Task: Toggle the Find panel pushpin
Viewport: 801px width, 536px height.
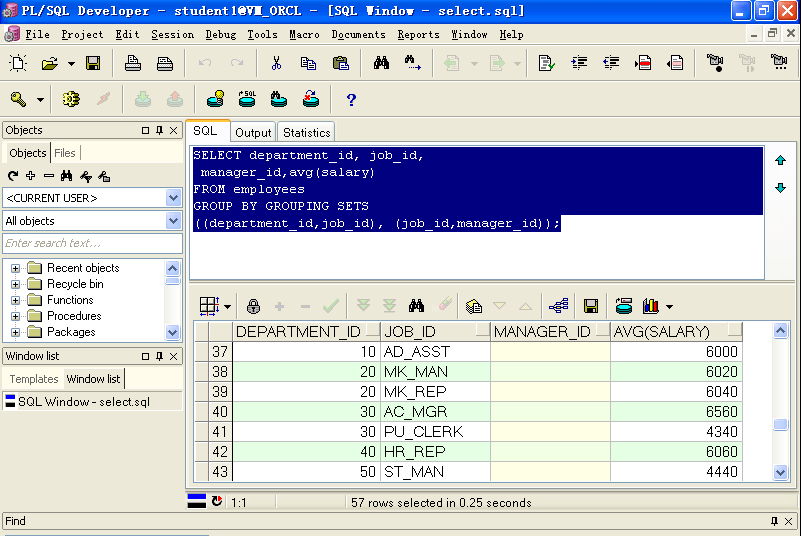Action: point(773,521)
